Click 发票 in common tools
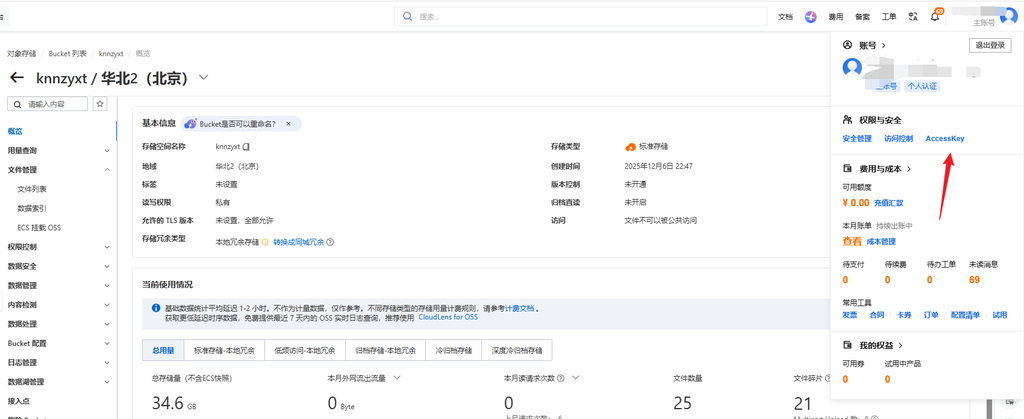The image size is (1024, 419). tap(850, 315)
